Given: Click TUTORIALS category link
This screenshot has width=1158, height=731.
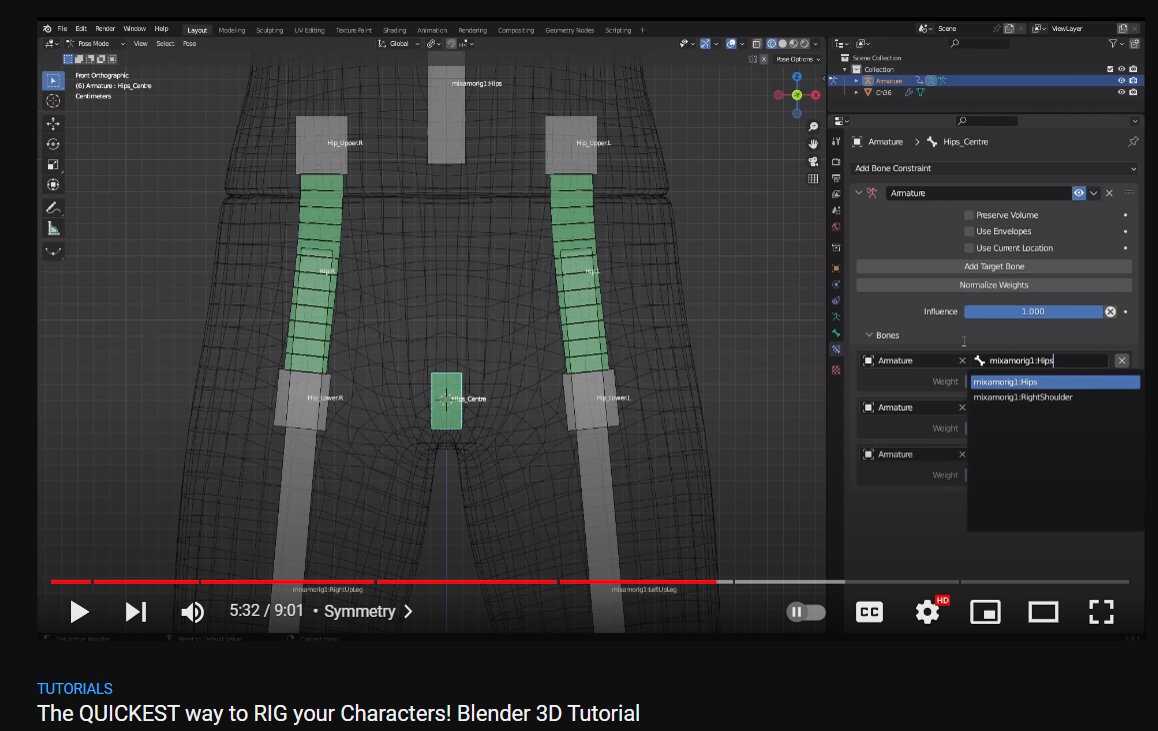Looking at the screenshot, I should pyautogui.click(x=75, y=688).
